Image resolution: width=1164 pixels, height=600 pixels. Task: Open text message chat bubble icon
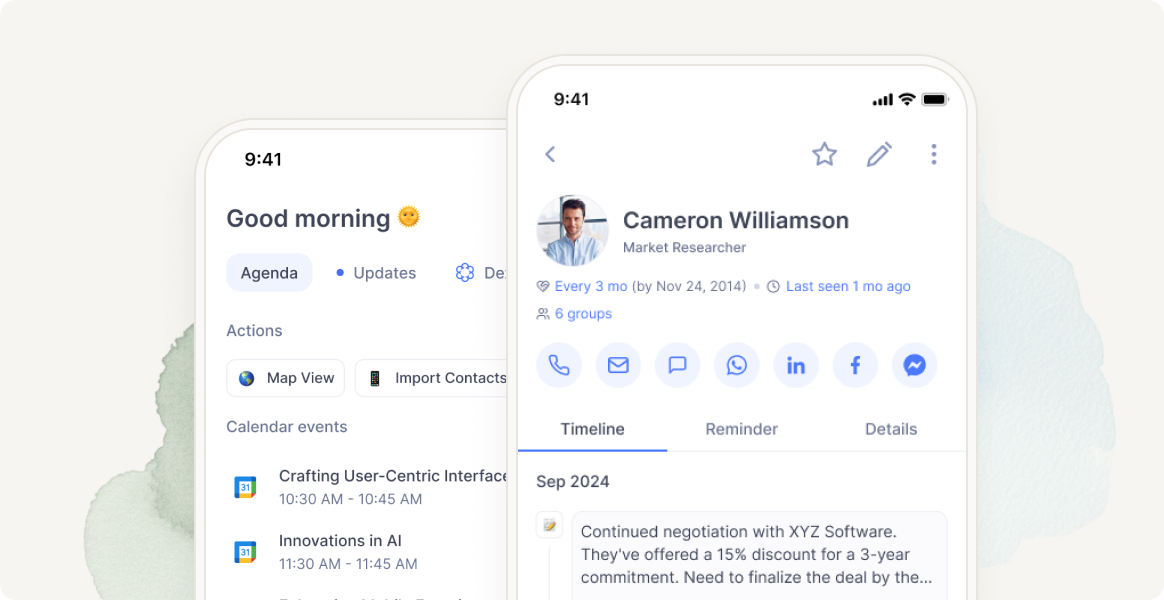click(677, 365)
